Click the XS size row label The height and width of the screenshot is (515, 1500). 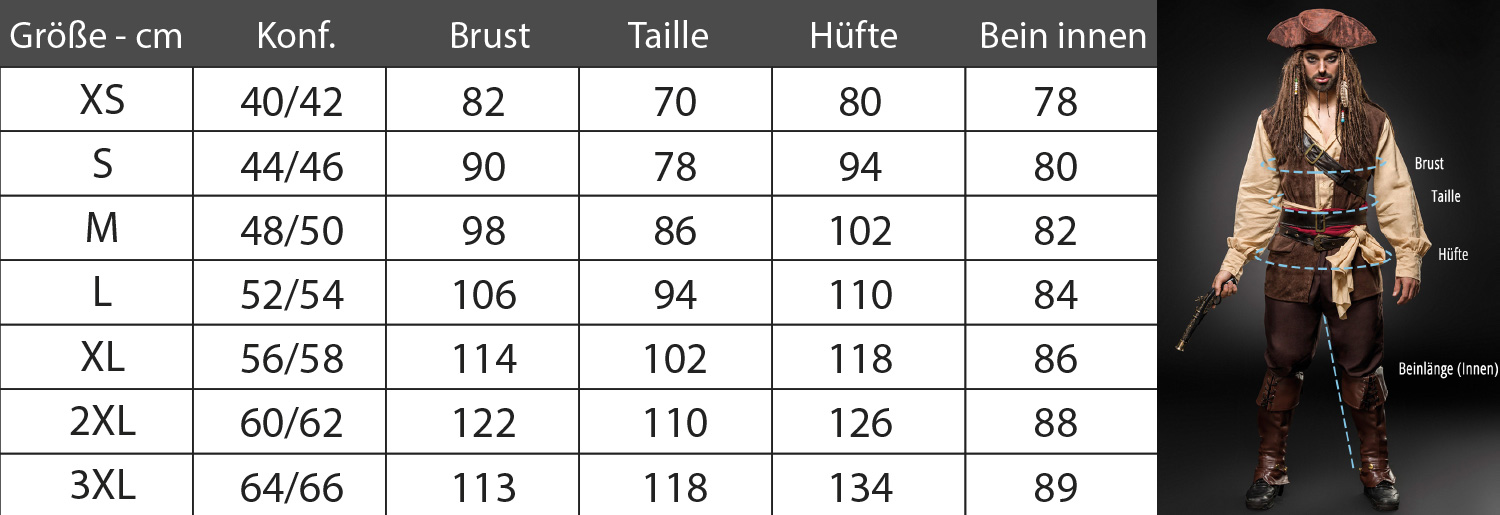click(101, 100)
